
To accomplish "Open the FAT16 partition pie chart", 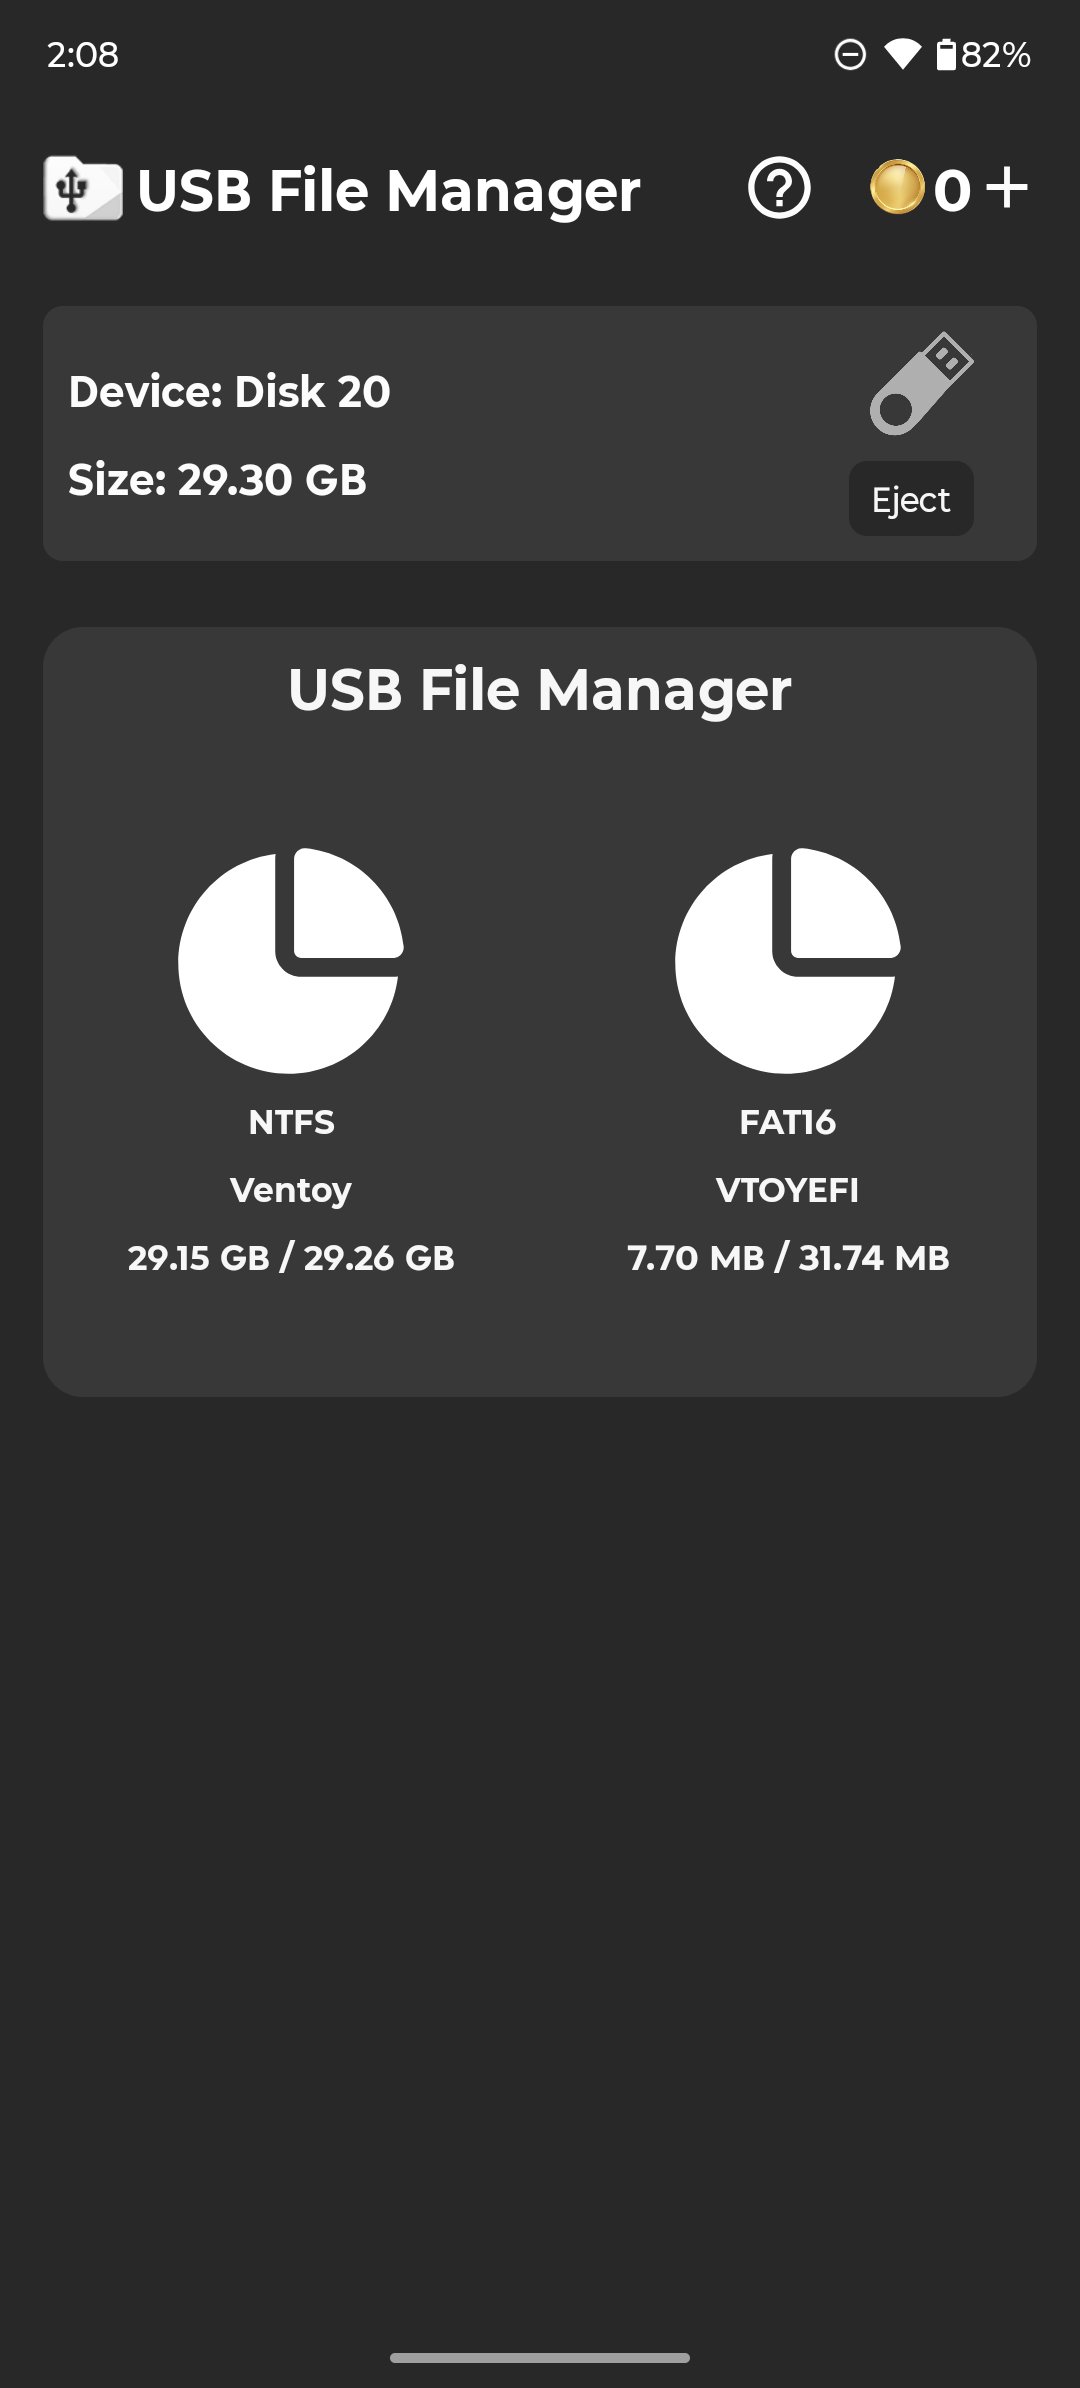I will pyautogui.click(x=788, y=960).
